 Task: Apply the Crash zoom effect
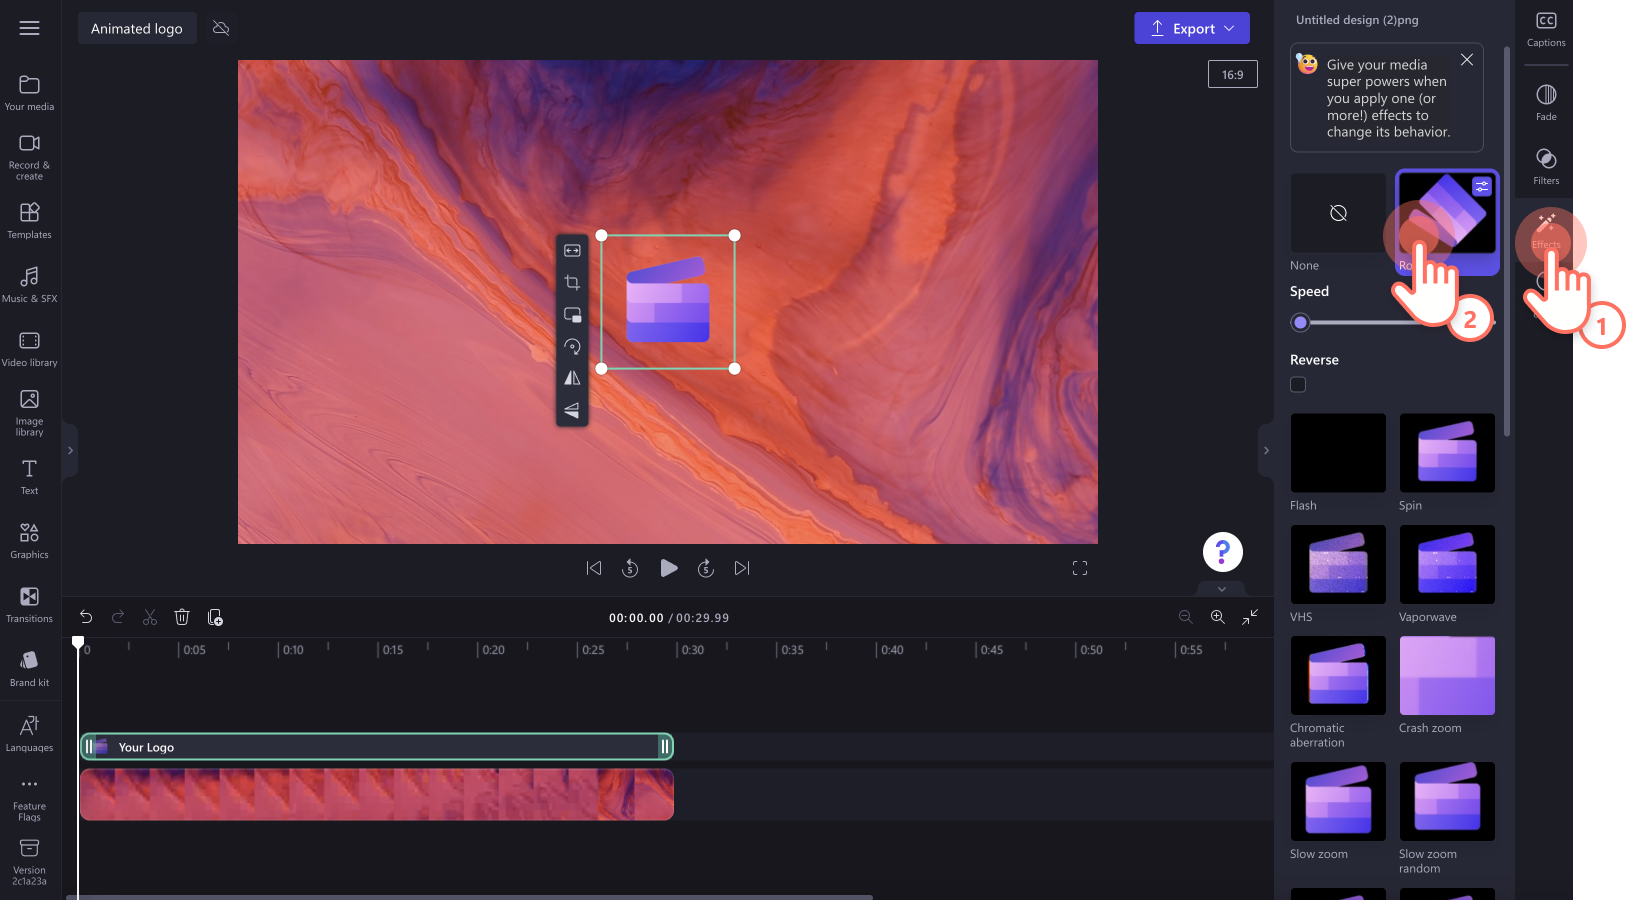click(x=1447, y=675)
